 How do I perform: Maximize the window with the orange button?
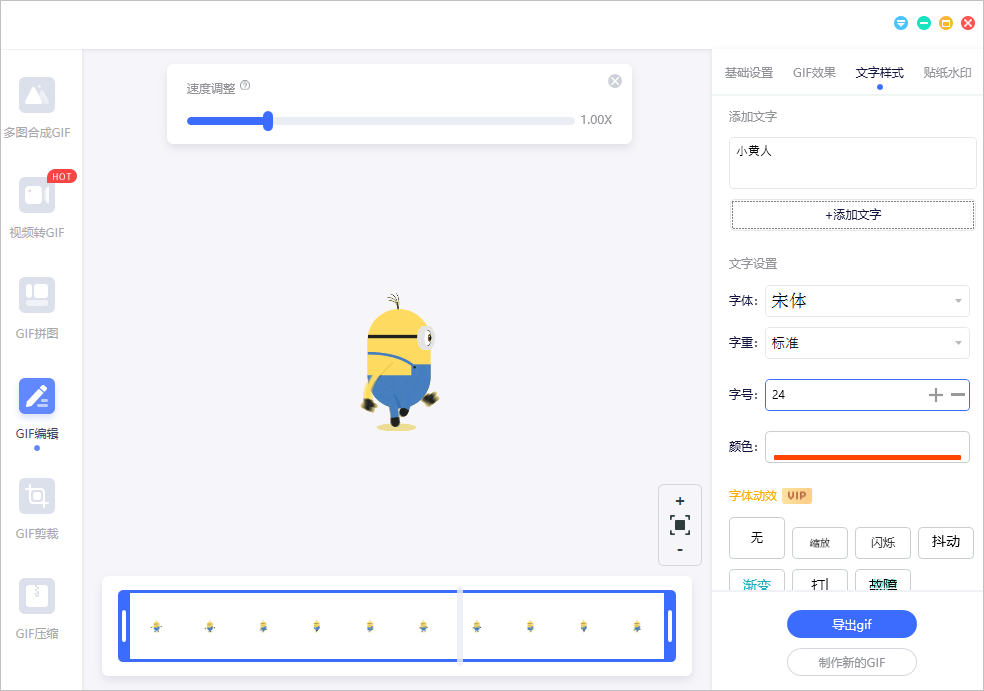point(946,23)
